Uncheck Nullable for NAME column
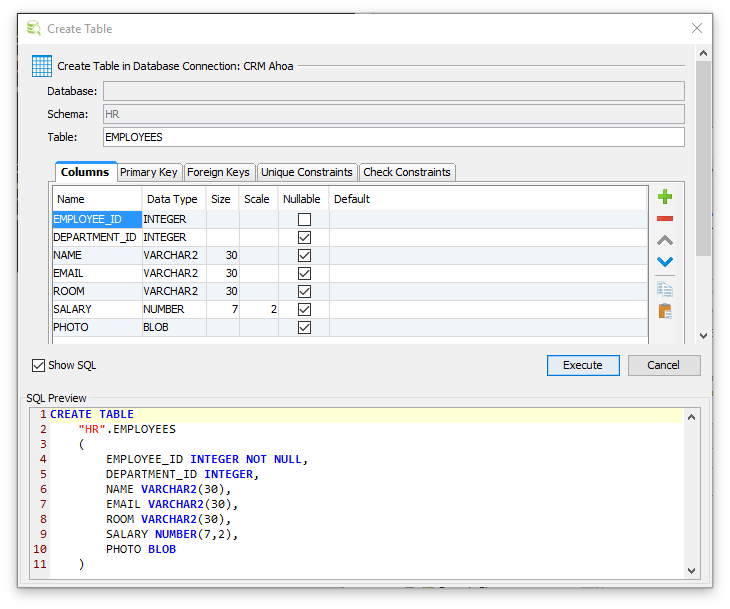730x609 pixels. 304,256
